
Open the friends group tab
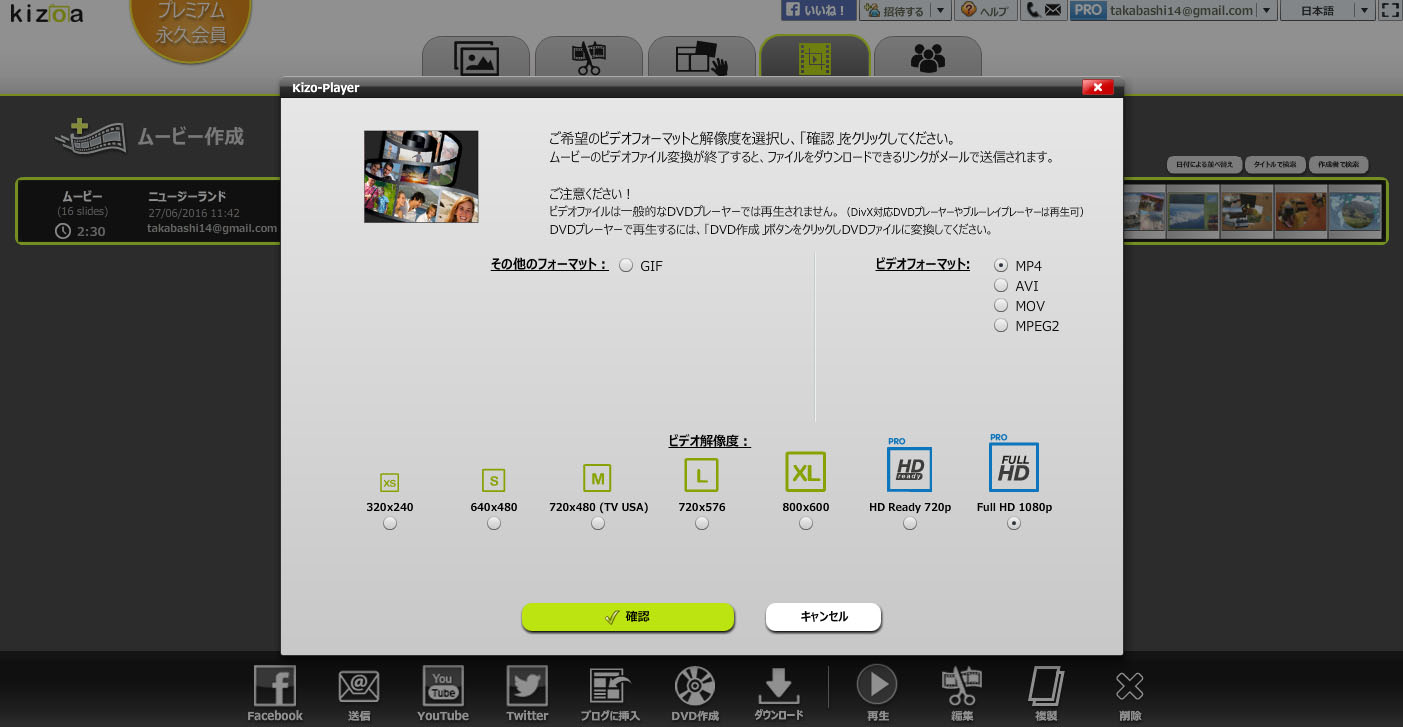(x=927, y=59)
